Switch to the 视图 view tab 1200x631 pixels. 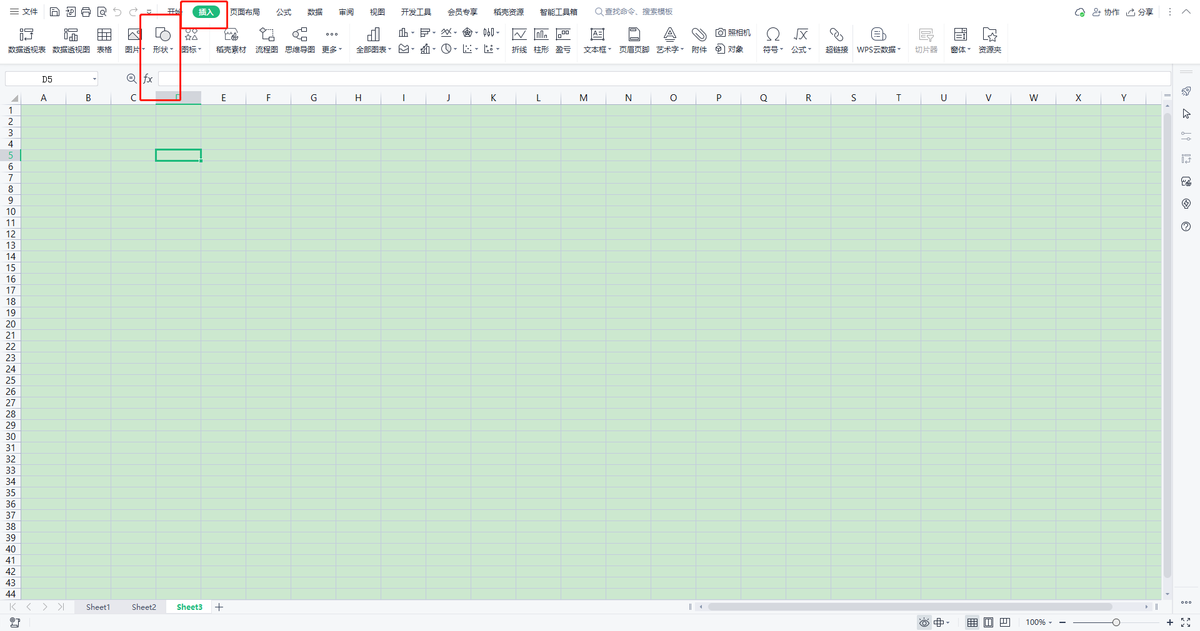pos(377,12)
